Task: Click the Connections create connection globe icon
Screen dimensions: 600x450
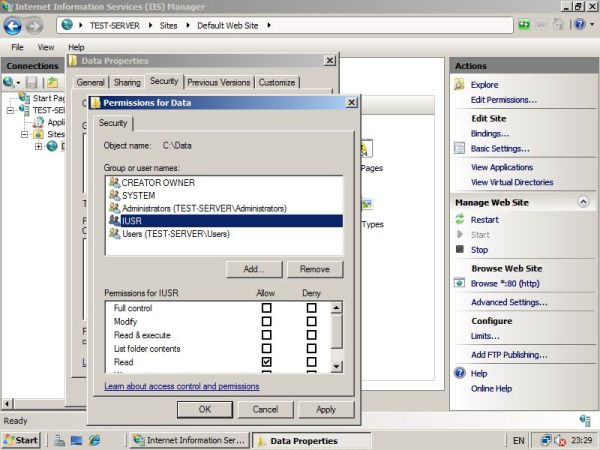Action: pos(8,82)
